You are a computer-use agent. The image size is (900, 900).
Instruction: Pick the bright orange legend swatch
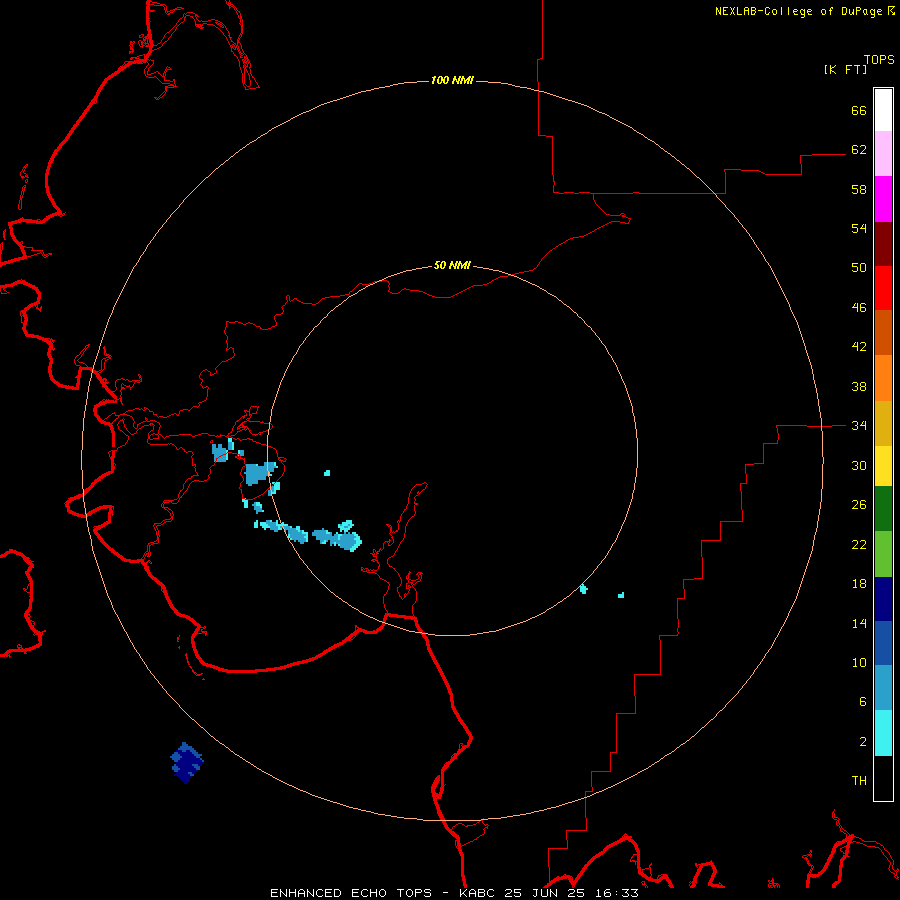pyautogui.click(x=883, y=378)
